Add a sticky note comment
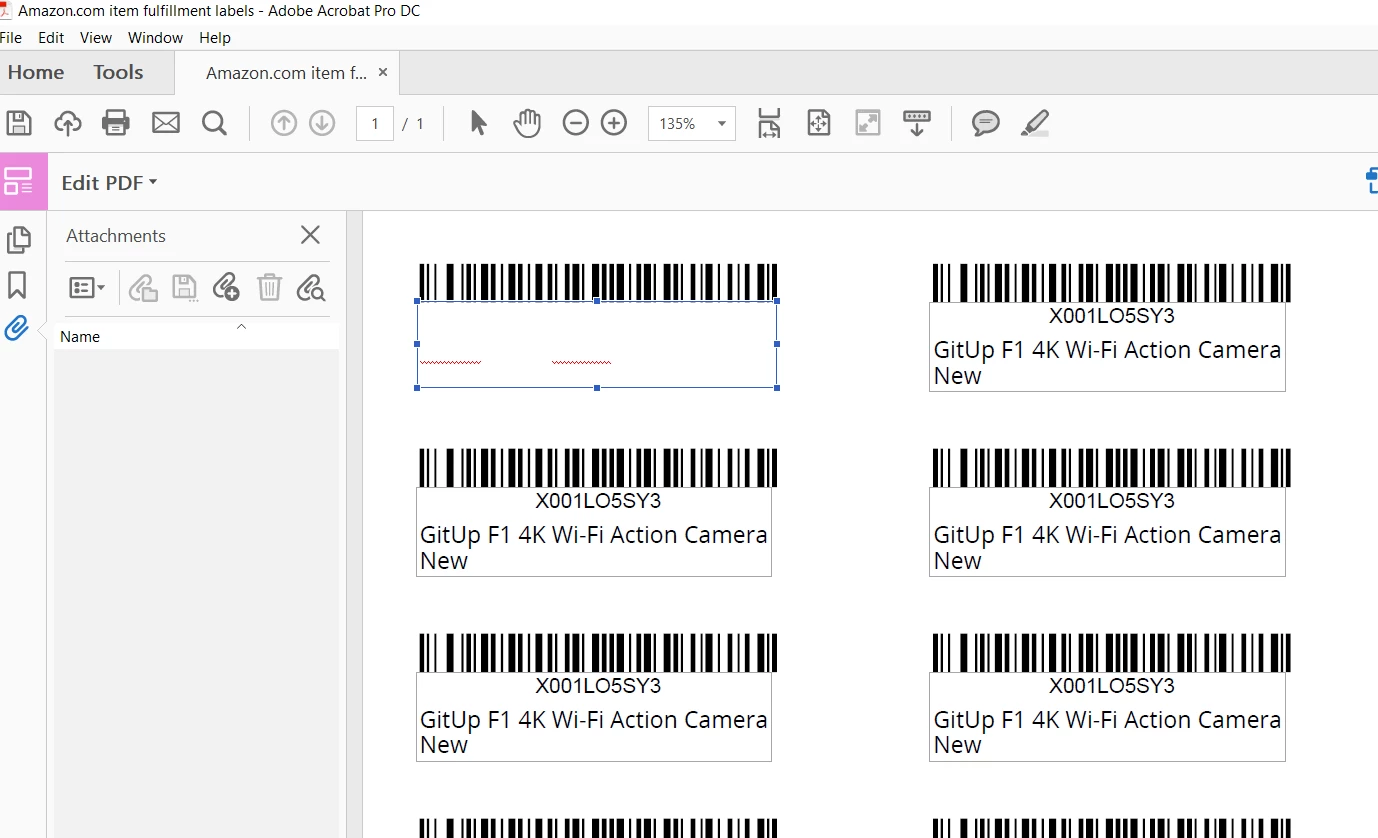Viewport: 1378px width, 838px height. click(986, 123)
